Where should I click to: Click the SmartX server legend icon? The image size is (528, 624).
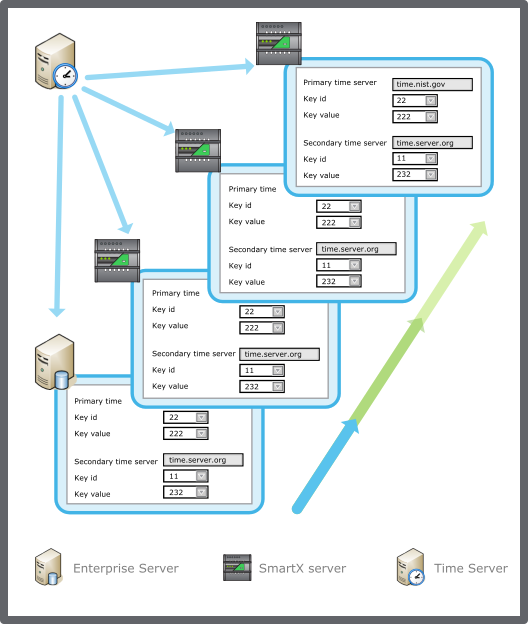pos(237,567)
